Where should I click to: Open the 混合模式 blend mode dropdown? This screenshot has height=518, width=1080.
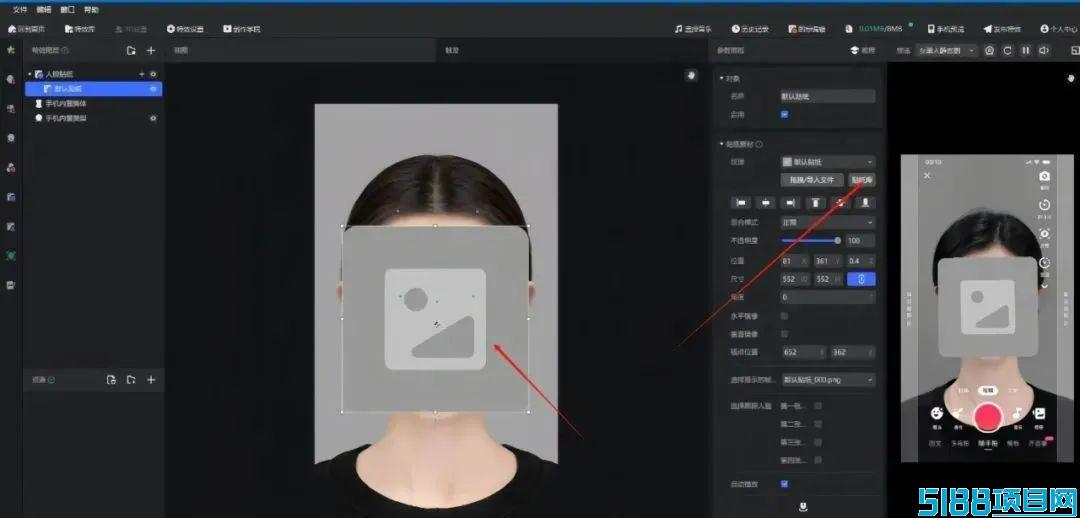[828, 222]
